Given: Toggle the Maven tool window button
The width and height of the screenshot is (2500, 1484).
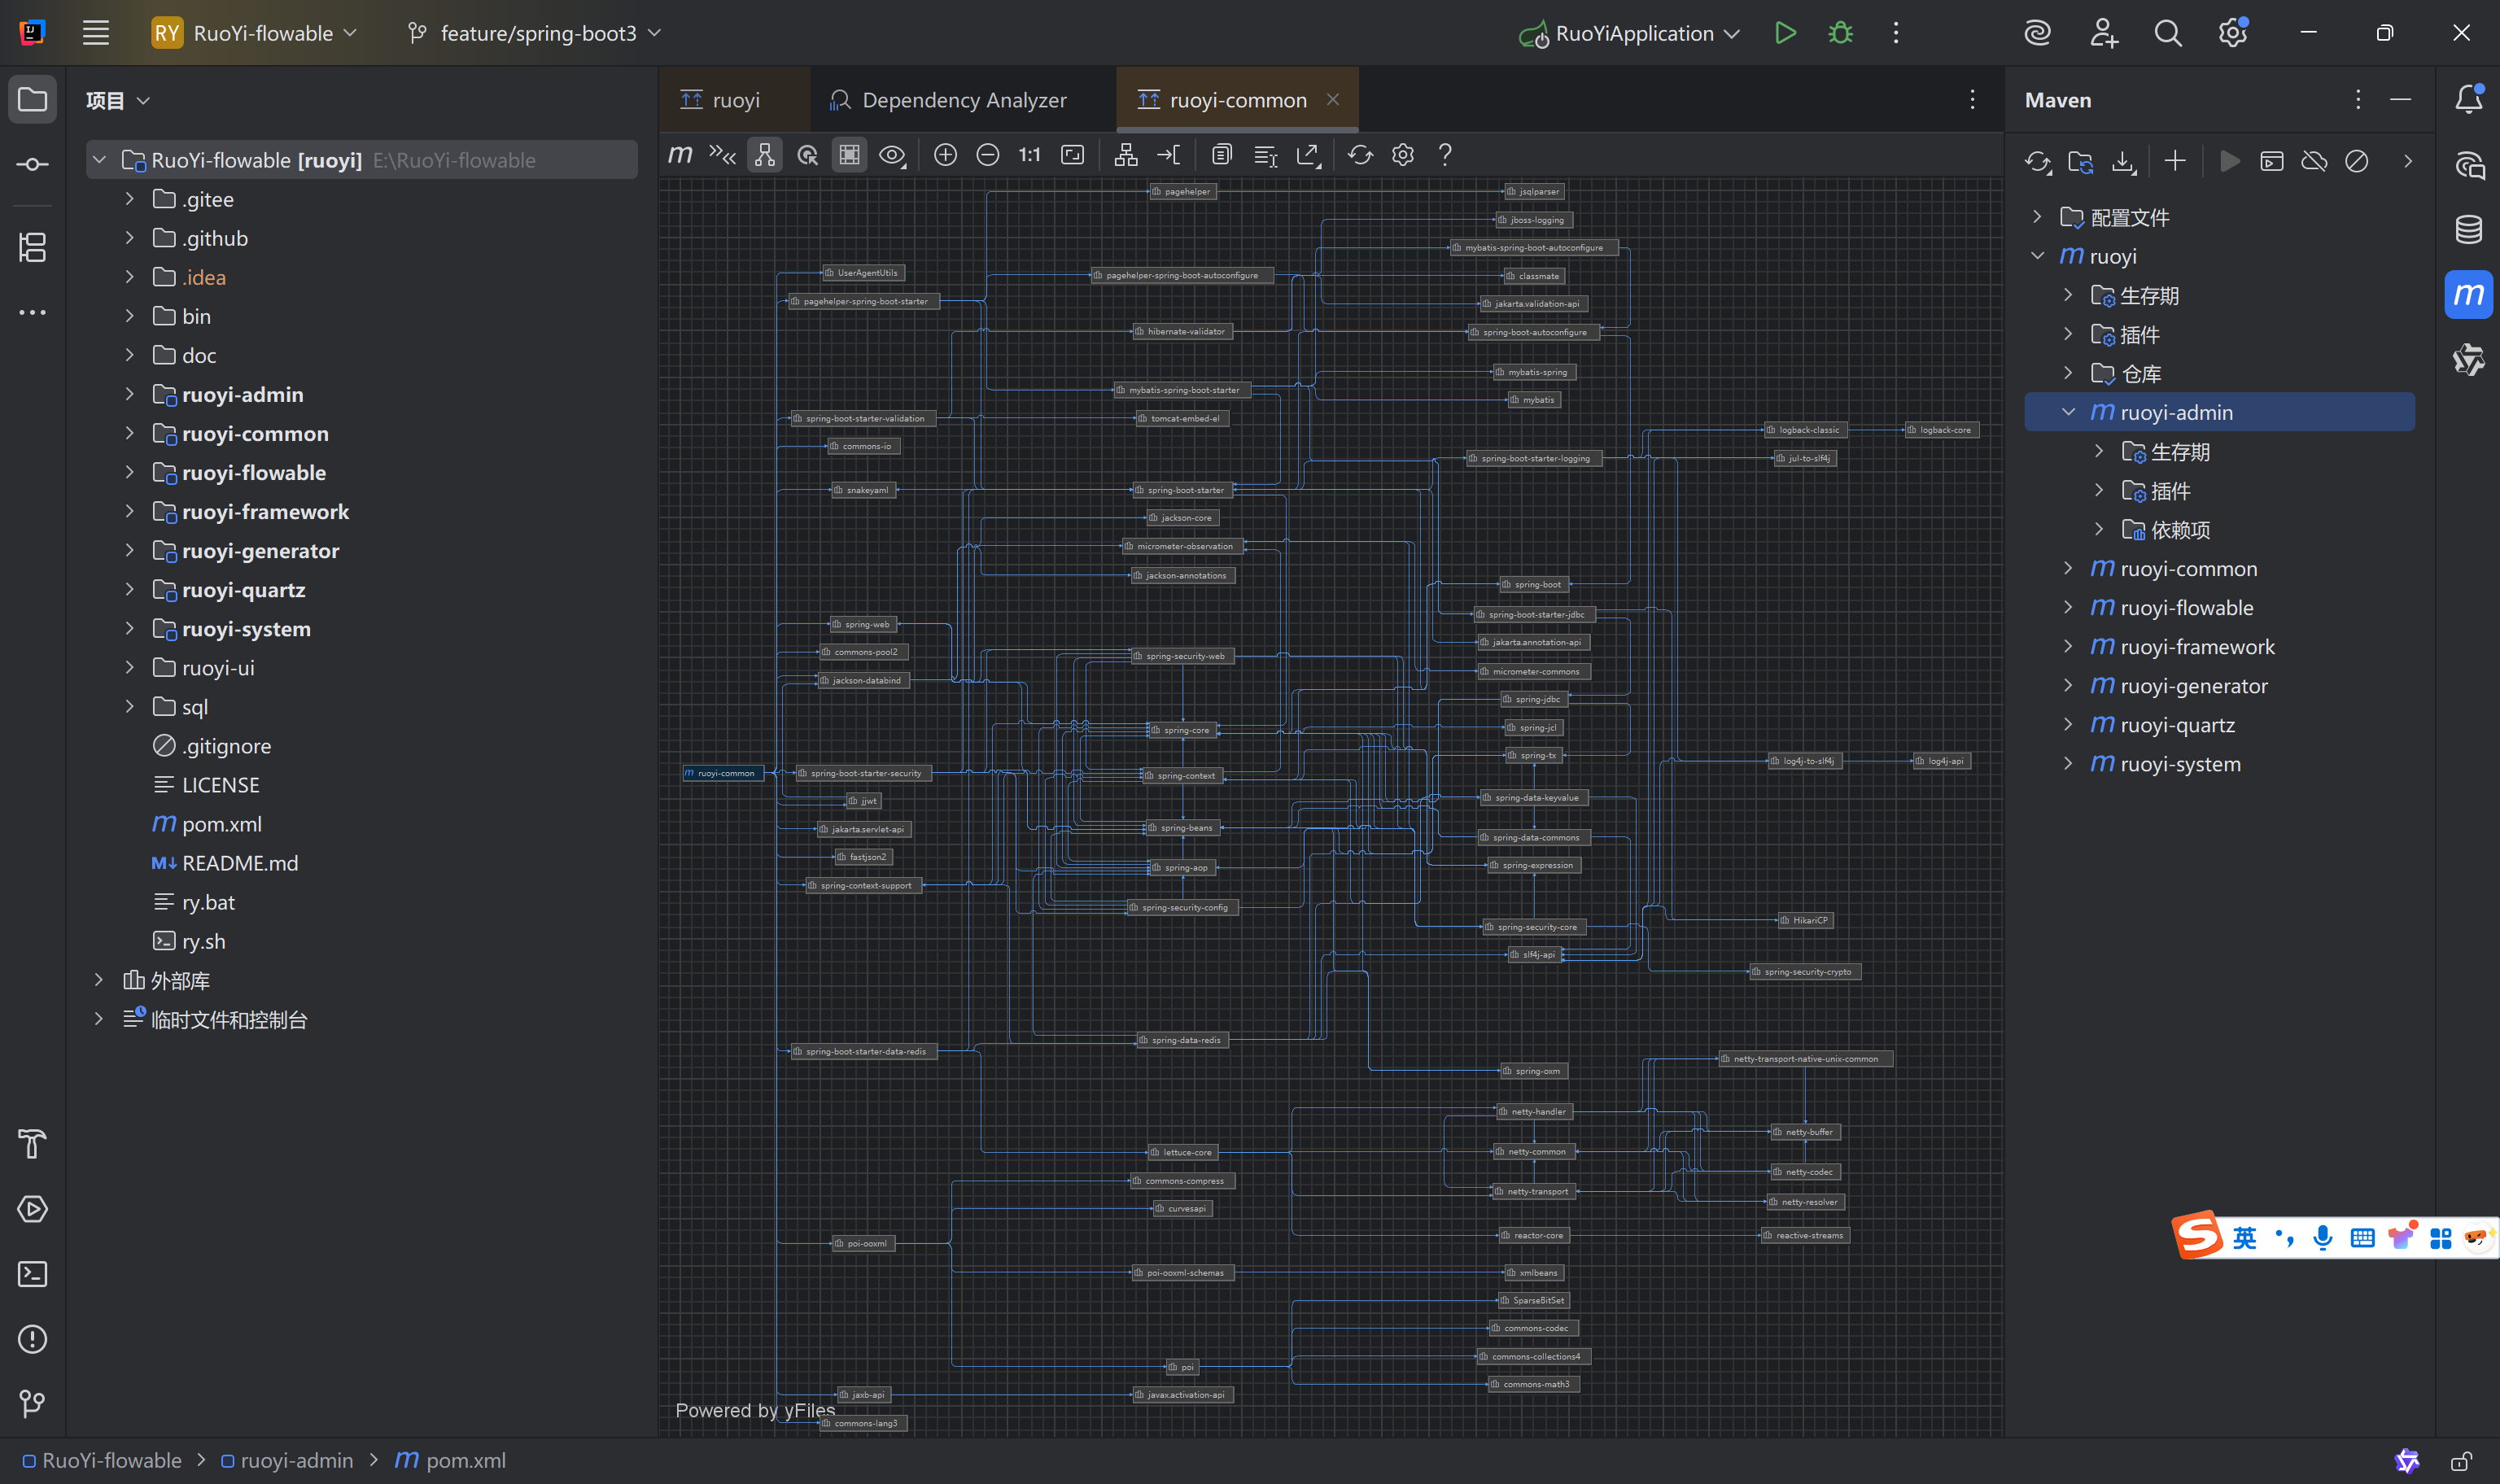Looking at the screenshot, I should coord(2469,295).
